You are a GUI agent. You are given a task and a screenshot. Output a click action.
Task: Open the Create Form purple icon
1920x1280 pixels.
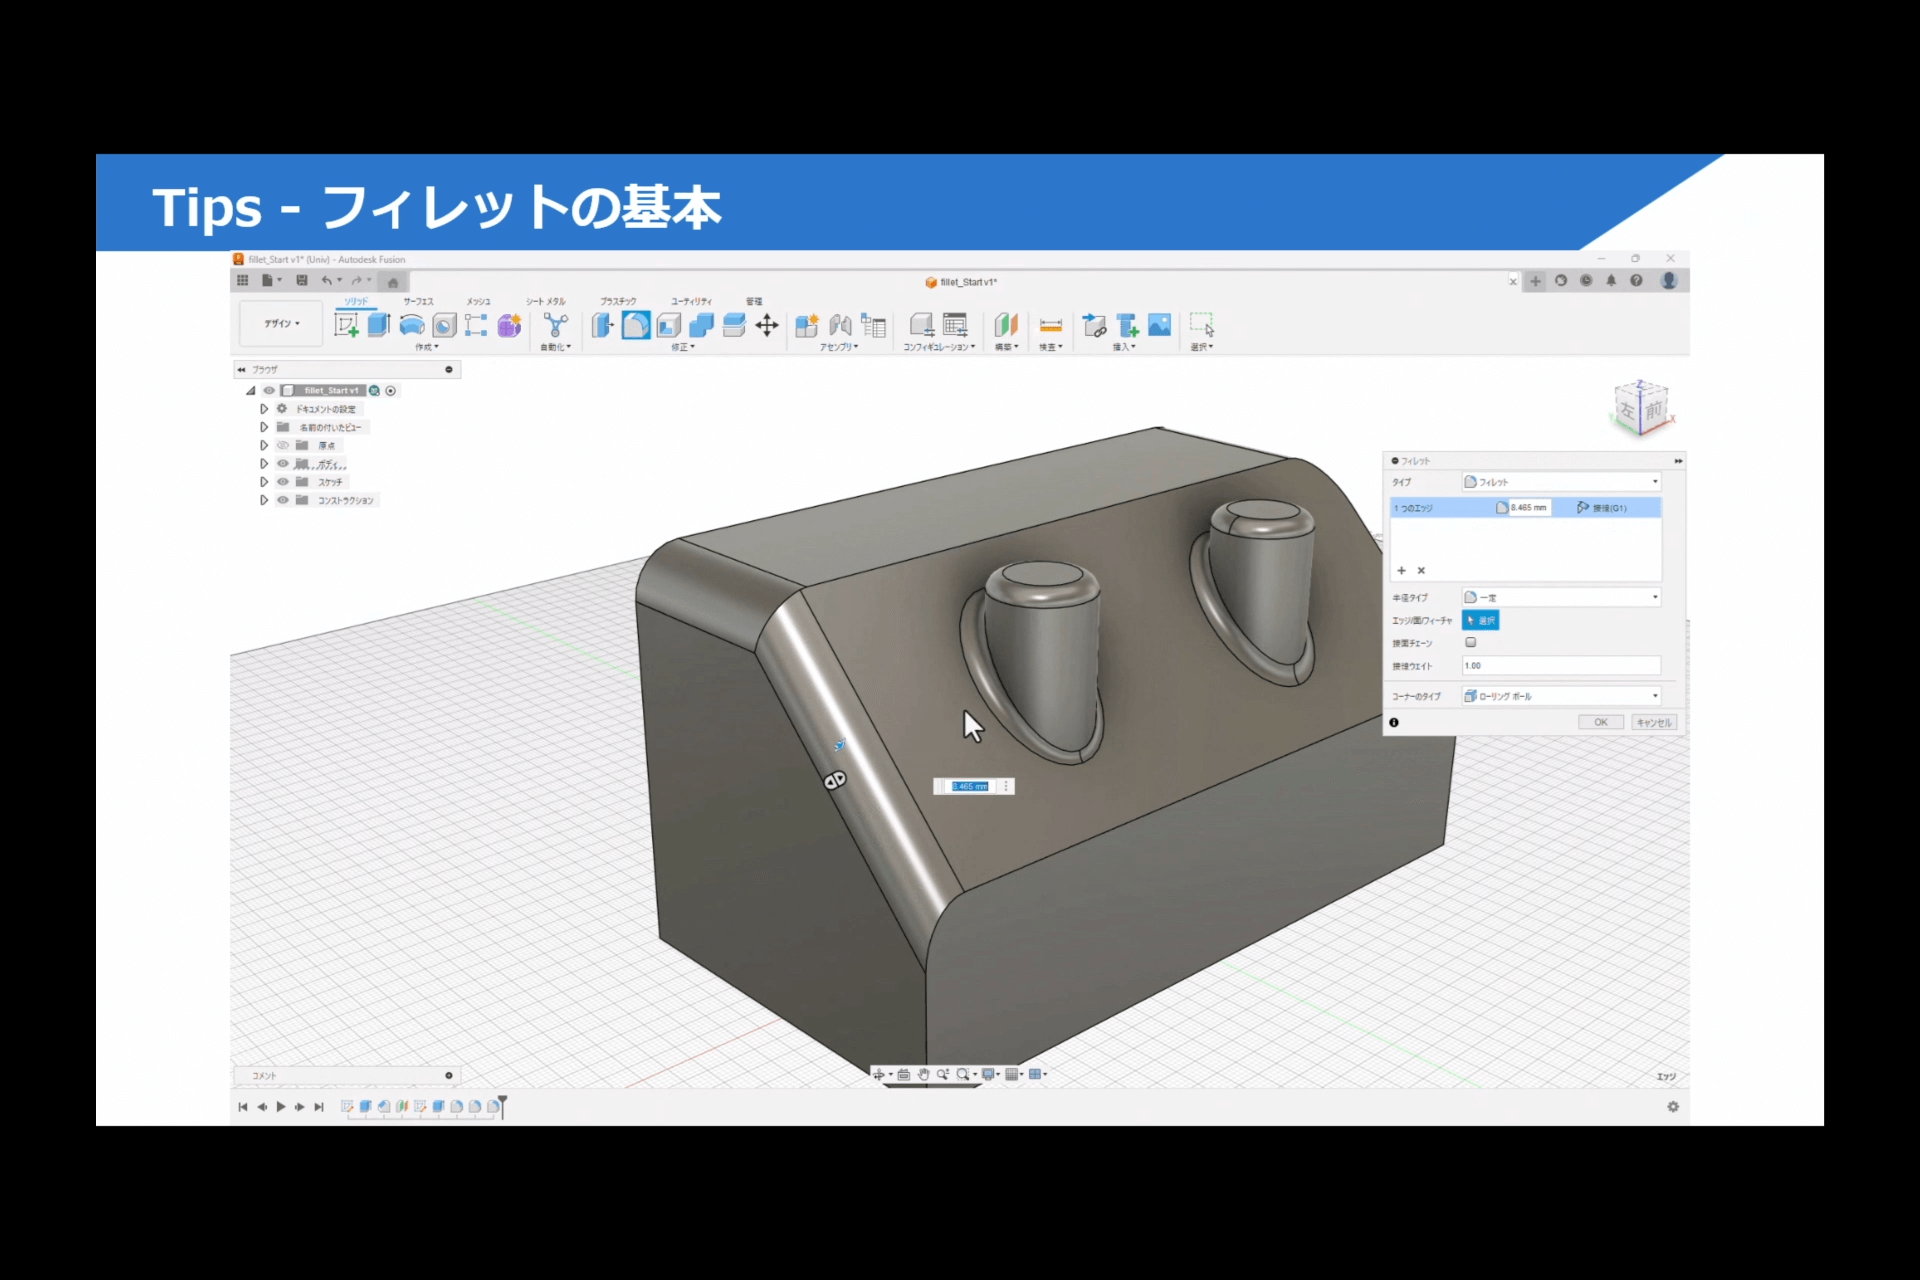coord(509,325)
